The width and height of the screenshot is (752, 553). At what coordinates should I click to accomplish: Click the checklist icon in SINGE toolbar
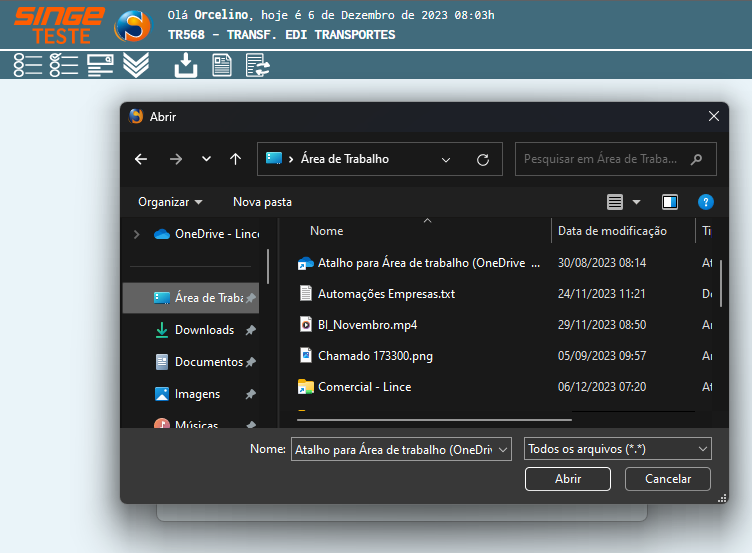tap(64, 65)
